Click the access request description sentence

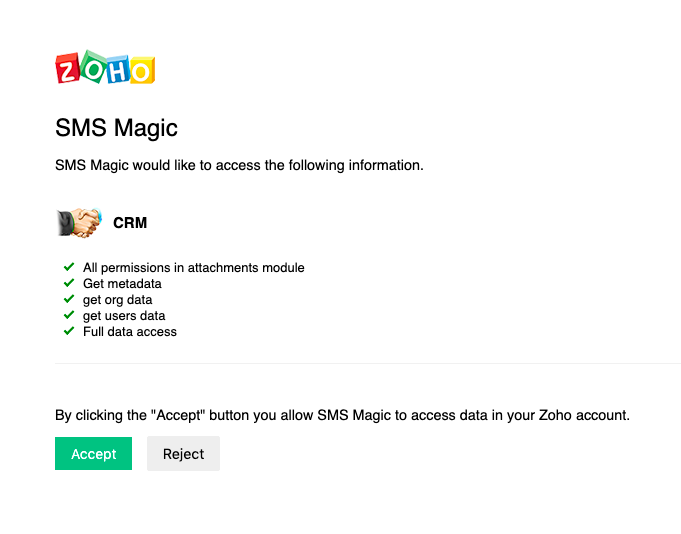(239, 165)
